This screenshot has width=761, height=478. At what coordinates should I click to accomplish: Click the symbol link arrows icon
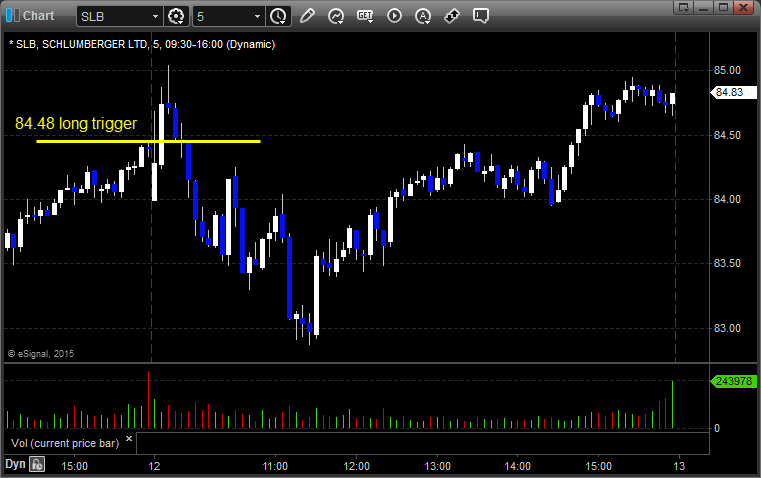tap(452, 16)
